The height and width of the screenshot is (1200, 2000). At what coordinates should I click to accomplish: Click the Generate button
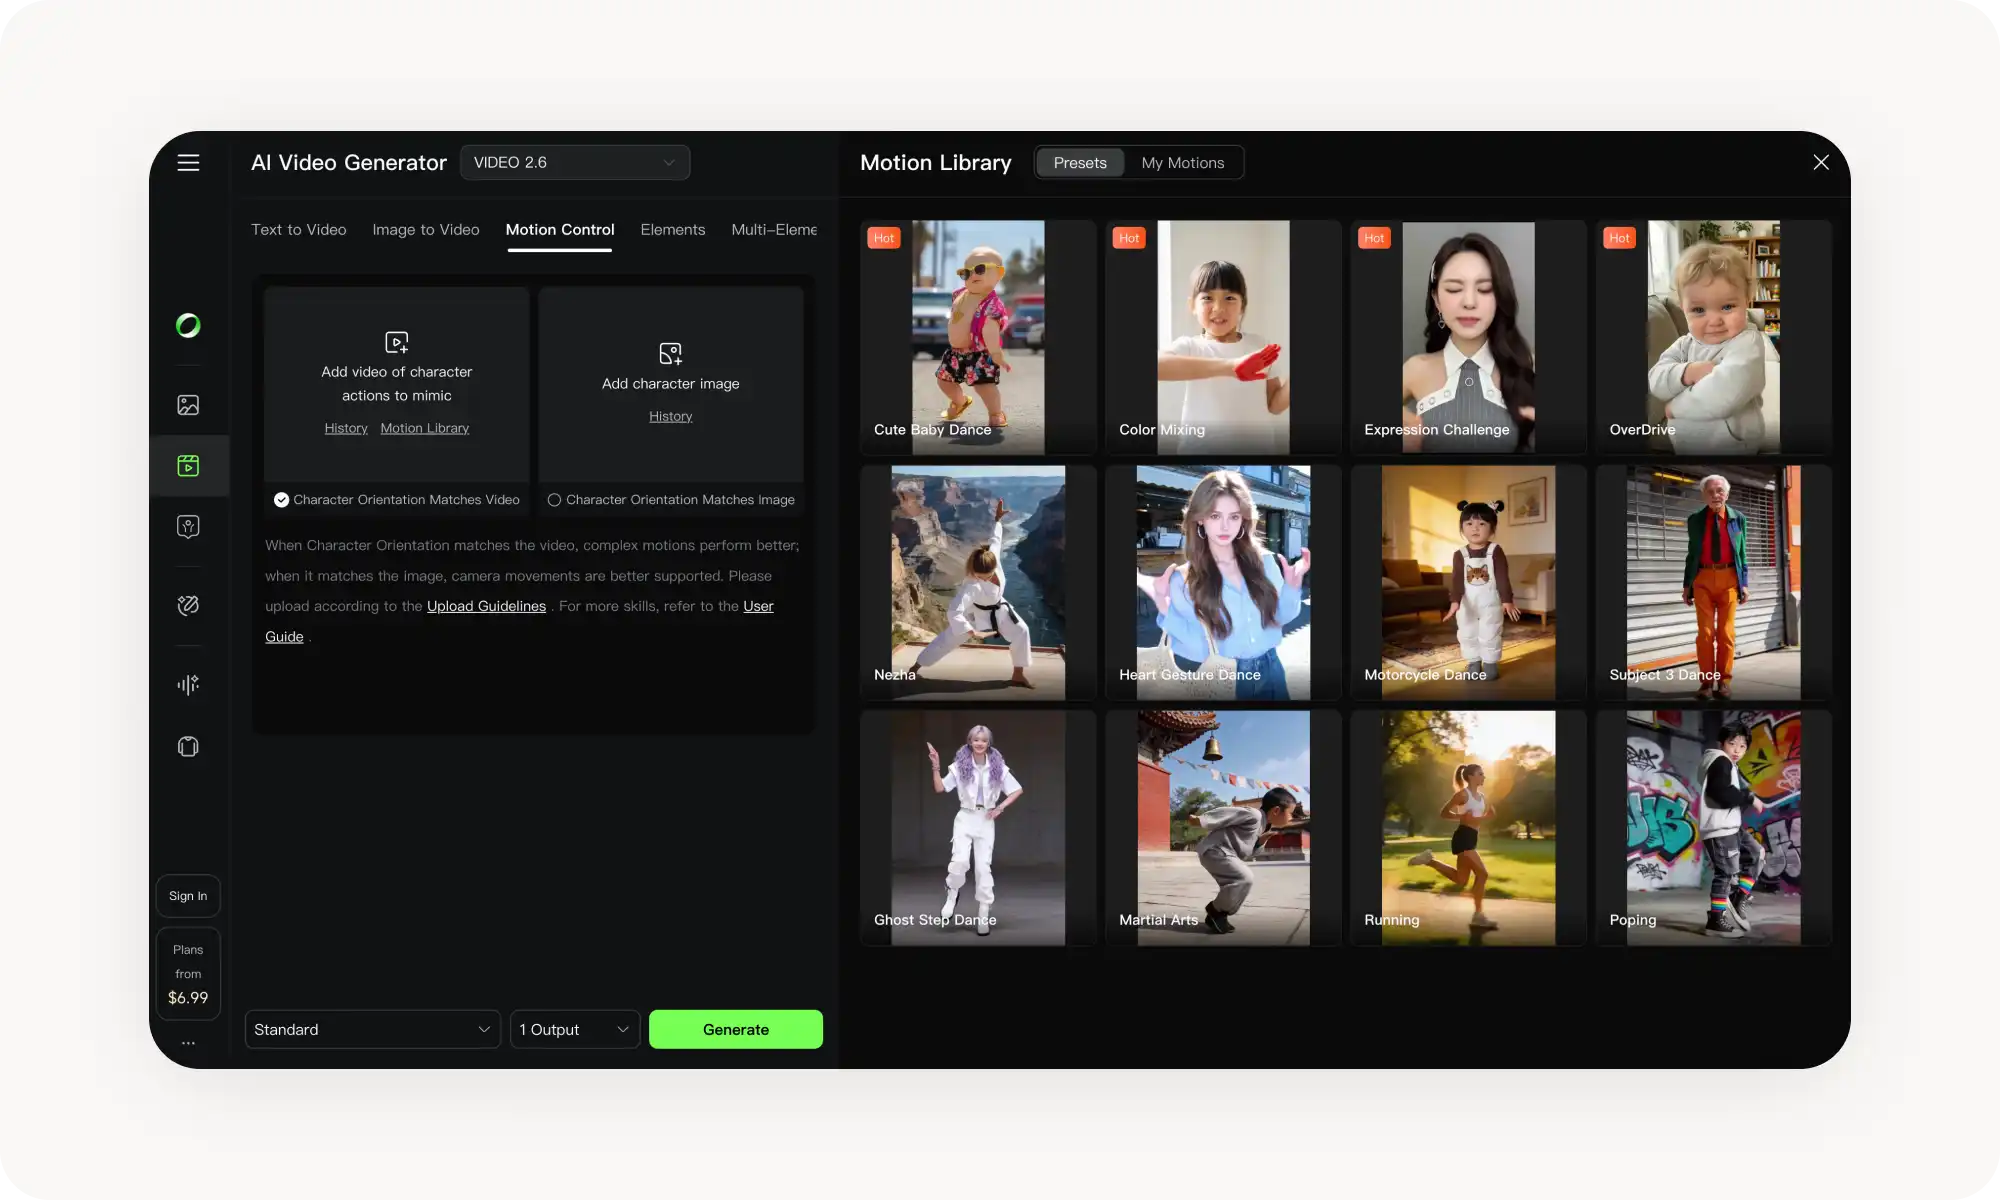click(736, 1029)
